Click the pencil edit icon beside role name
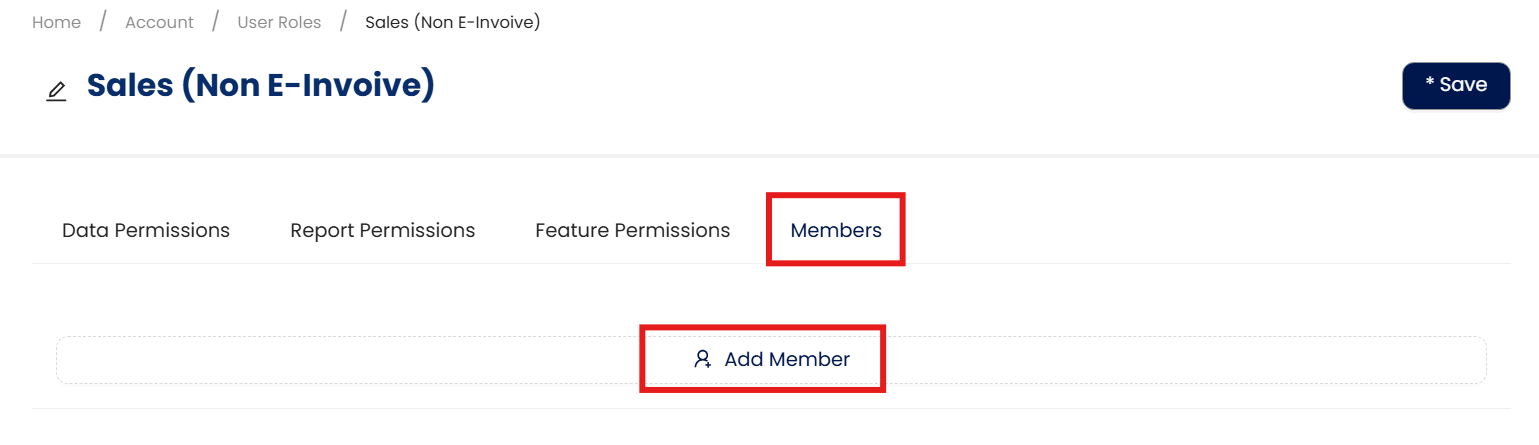The image size is (1539, 445). pos(56,92)
